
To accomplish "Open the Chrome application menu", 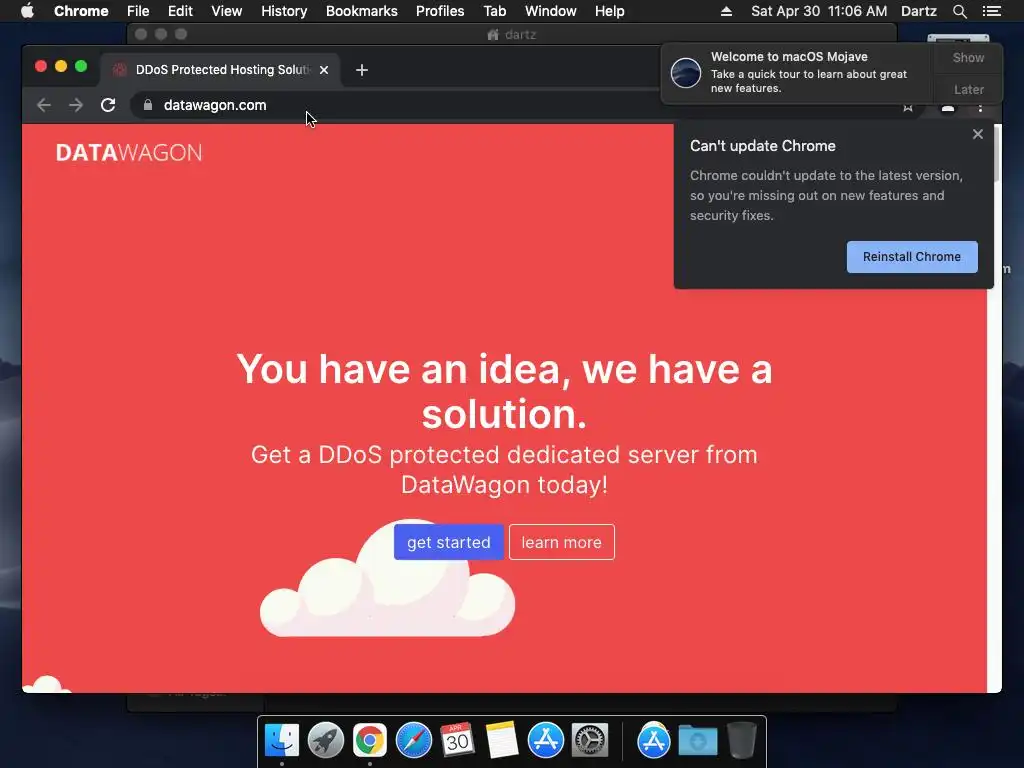I will [81, 11].
